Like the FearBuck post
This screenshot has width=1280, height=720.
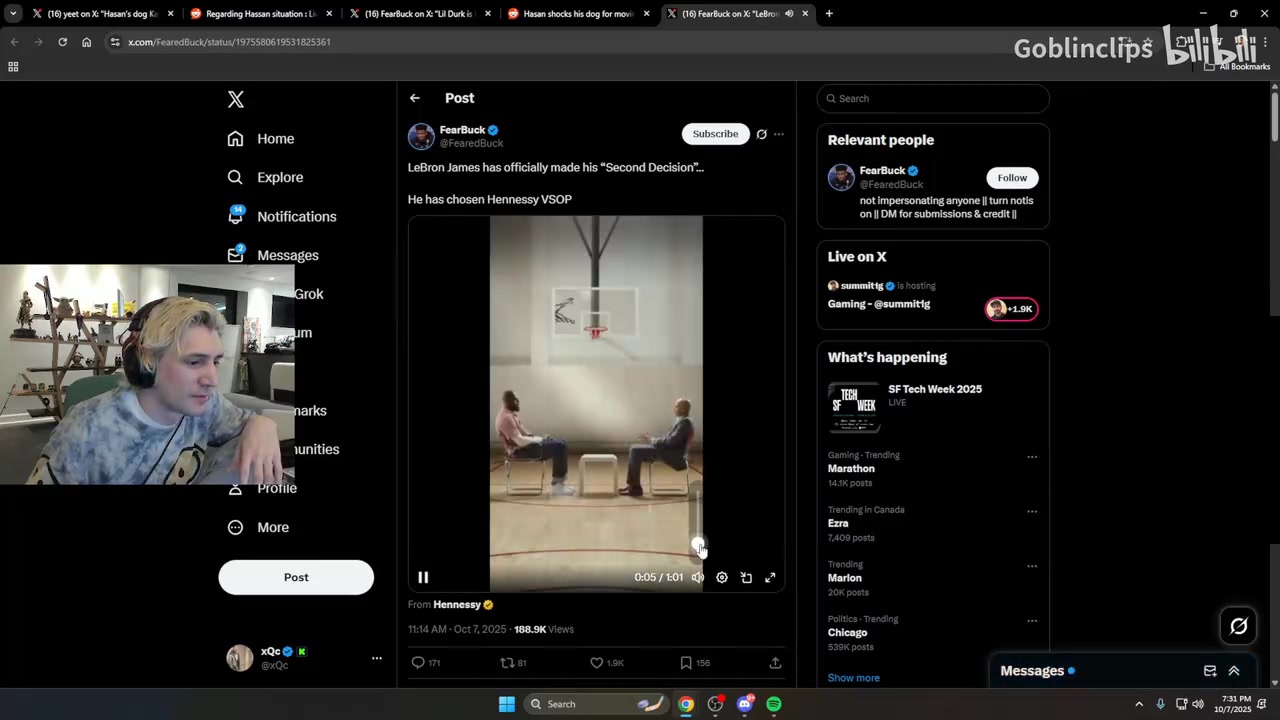(x=597, y=662)
